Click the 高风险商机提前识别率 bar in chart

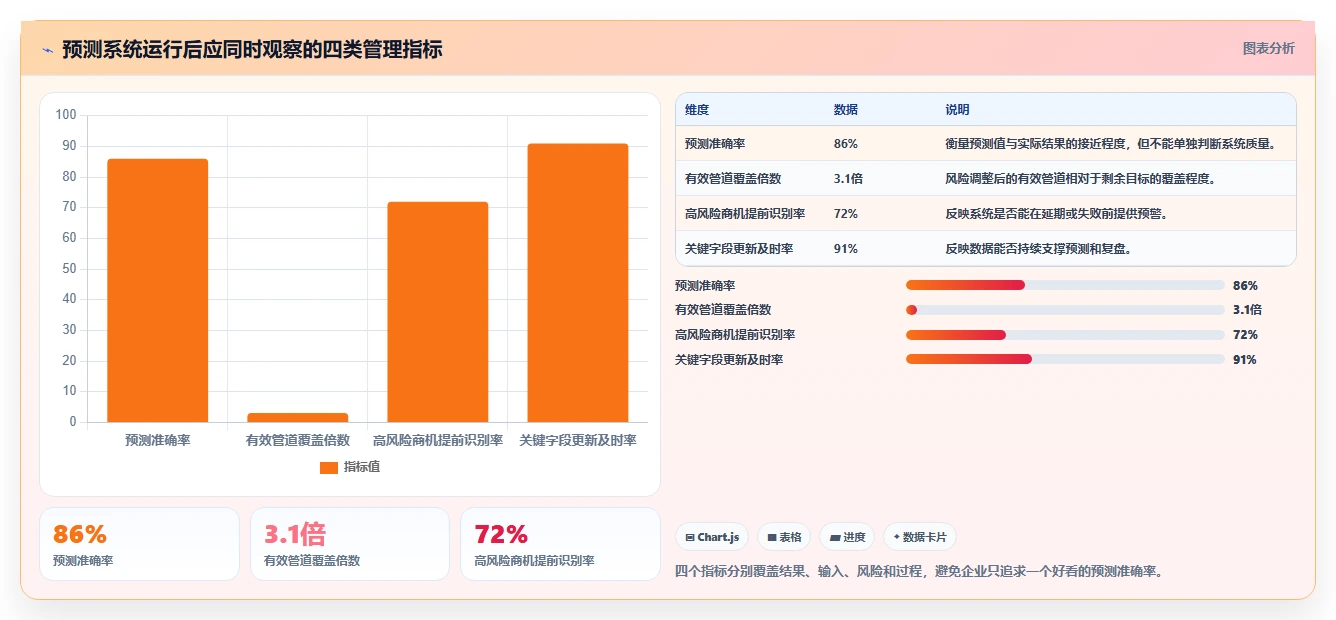[438, 312]
